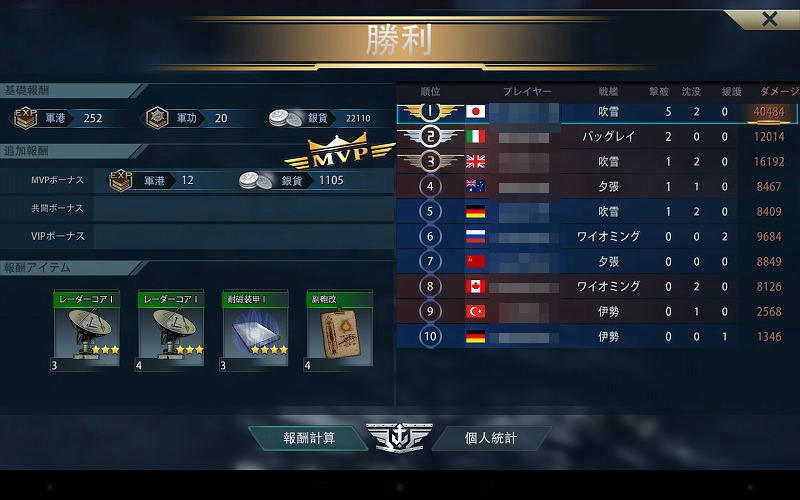
Task: Click the rank 2 silver winged medal
Action: (x=430, y=136)
